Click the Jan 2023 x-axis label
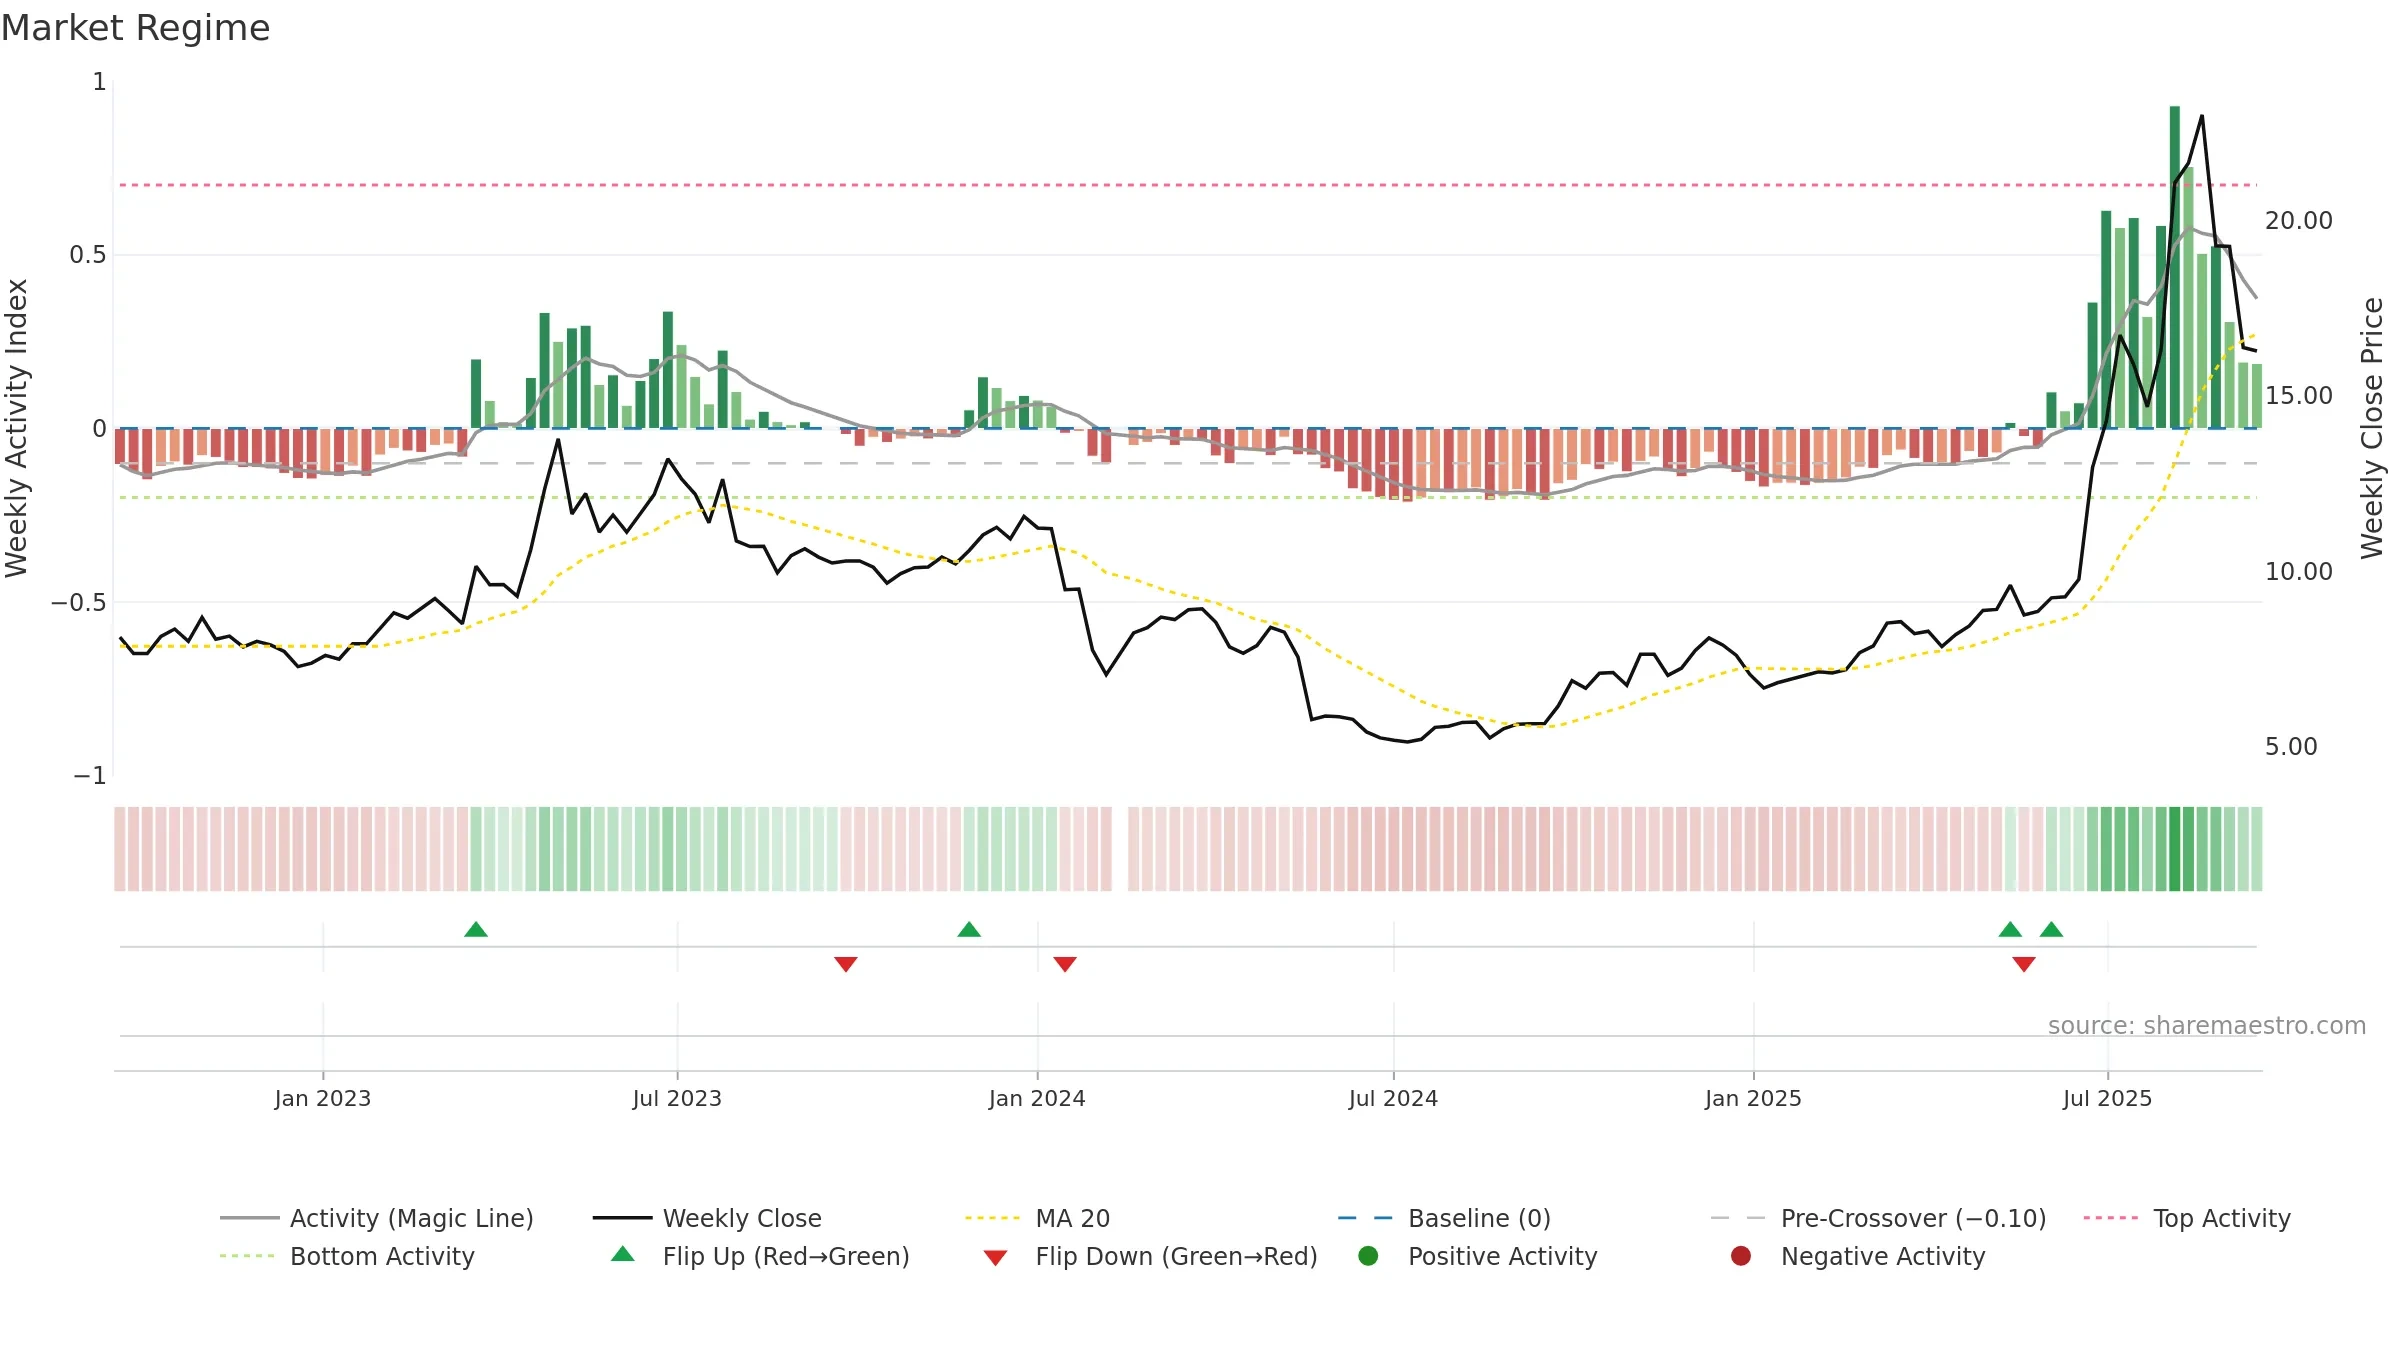 click(x=323, y=1098)
